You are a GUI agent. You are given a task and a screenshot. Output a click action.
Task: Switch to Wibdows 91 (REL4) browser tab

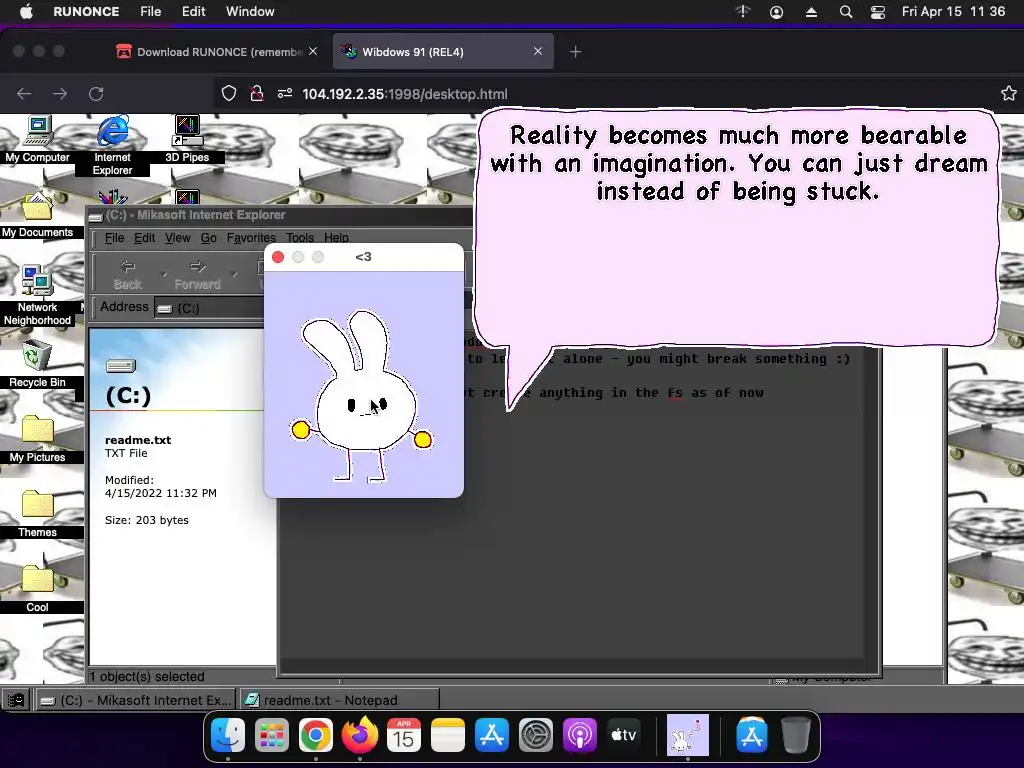click(x=443, y=52)
